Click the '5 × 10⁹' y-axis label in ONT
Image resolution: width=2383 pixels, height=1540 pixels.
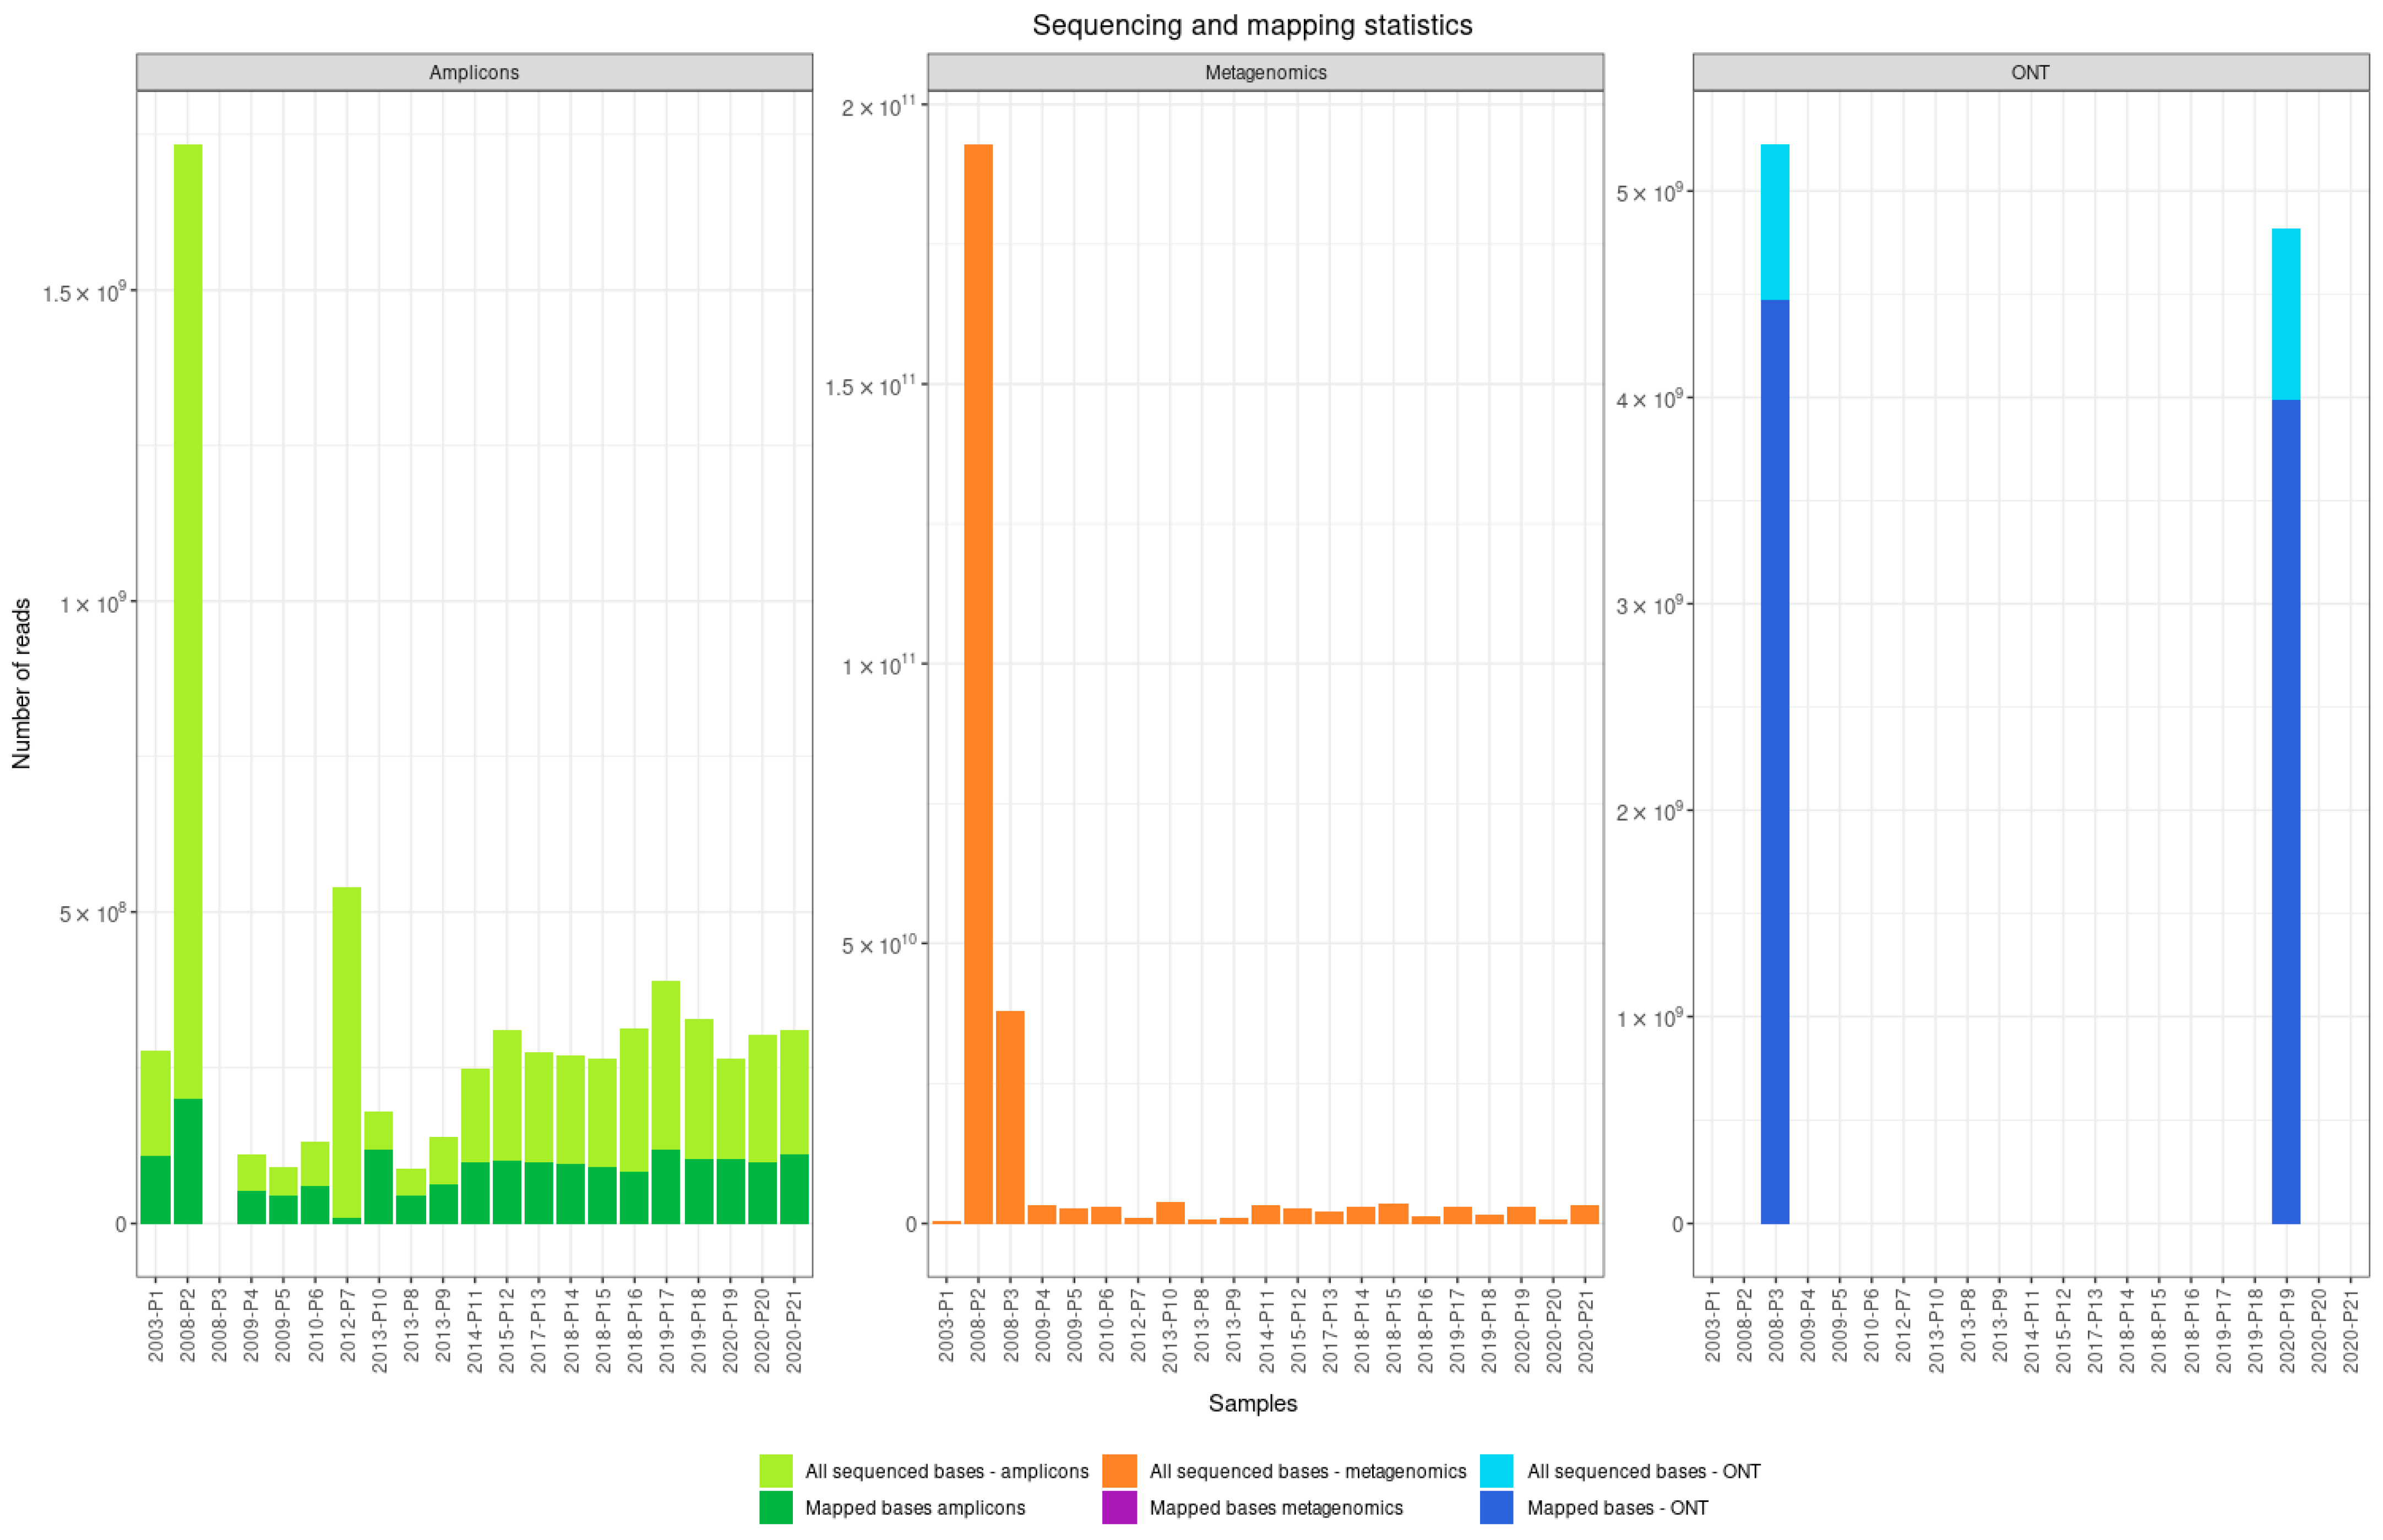(1650, 191)
